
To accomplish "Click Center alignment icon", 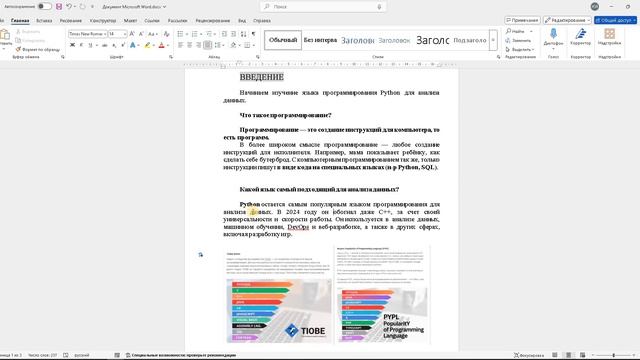I will point(189,45).
